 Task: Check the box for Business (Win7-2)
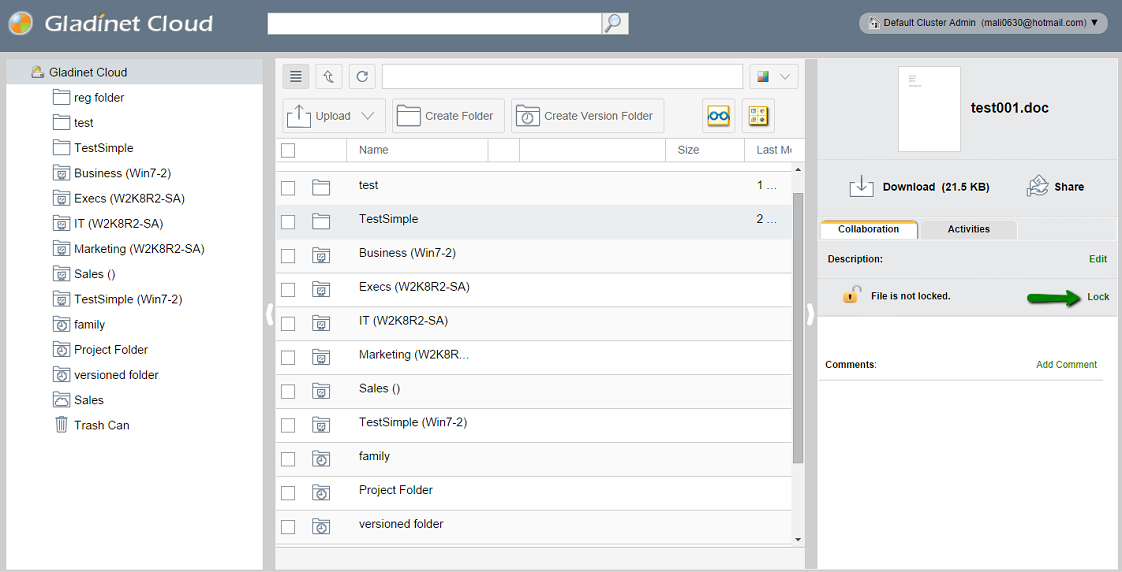coord(288,256)
